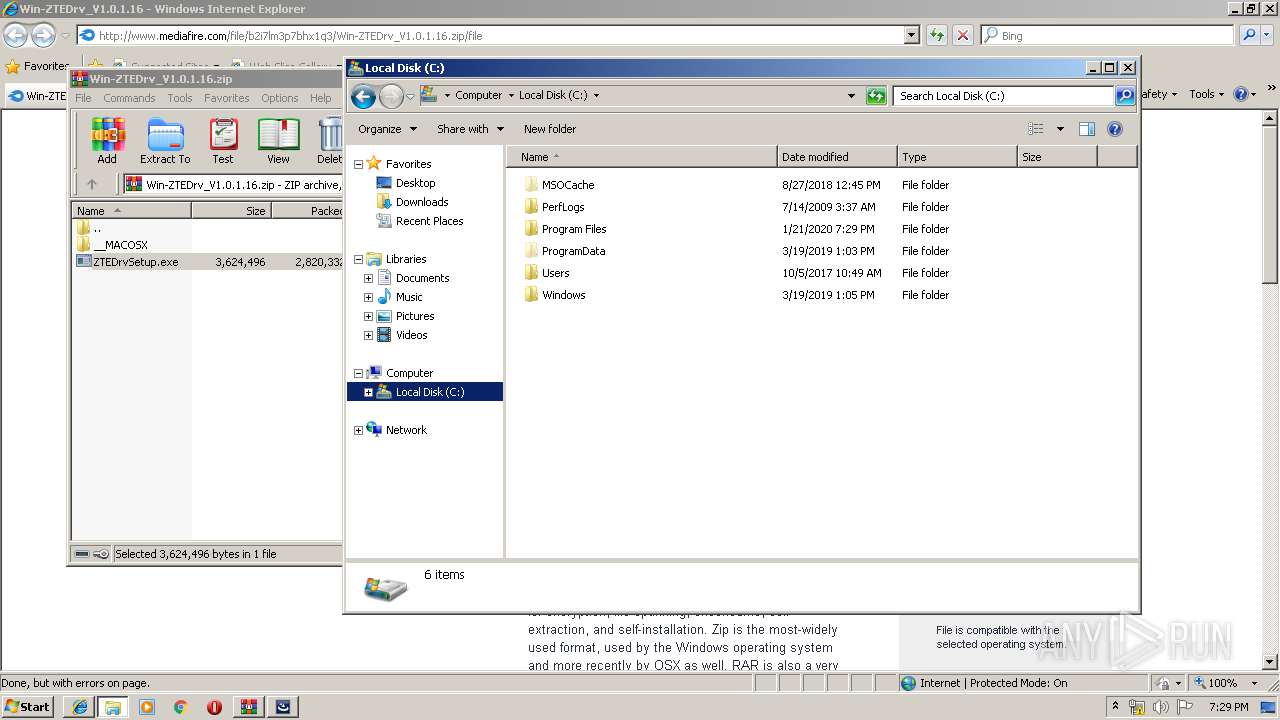Image resolution: width=1280 pixels, height=720 pixels.
Task: Click Internet Explorer back button
Action: (15, 36)
